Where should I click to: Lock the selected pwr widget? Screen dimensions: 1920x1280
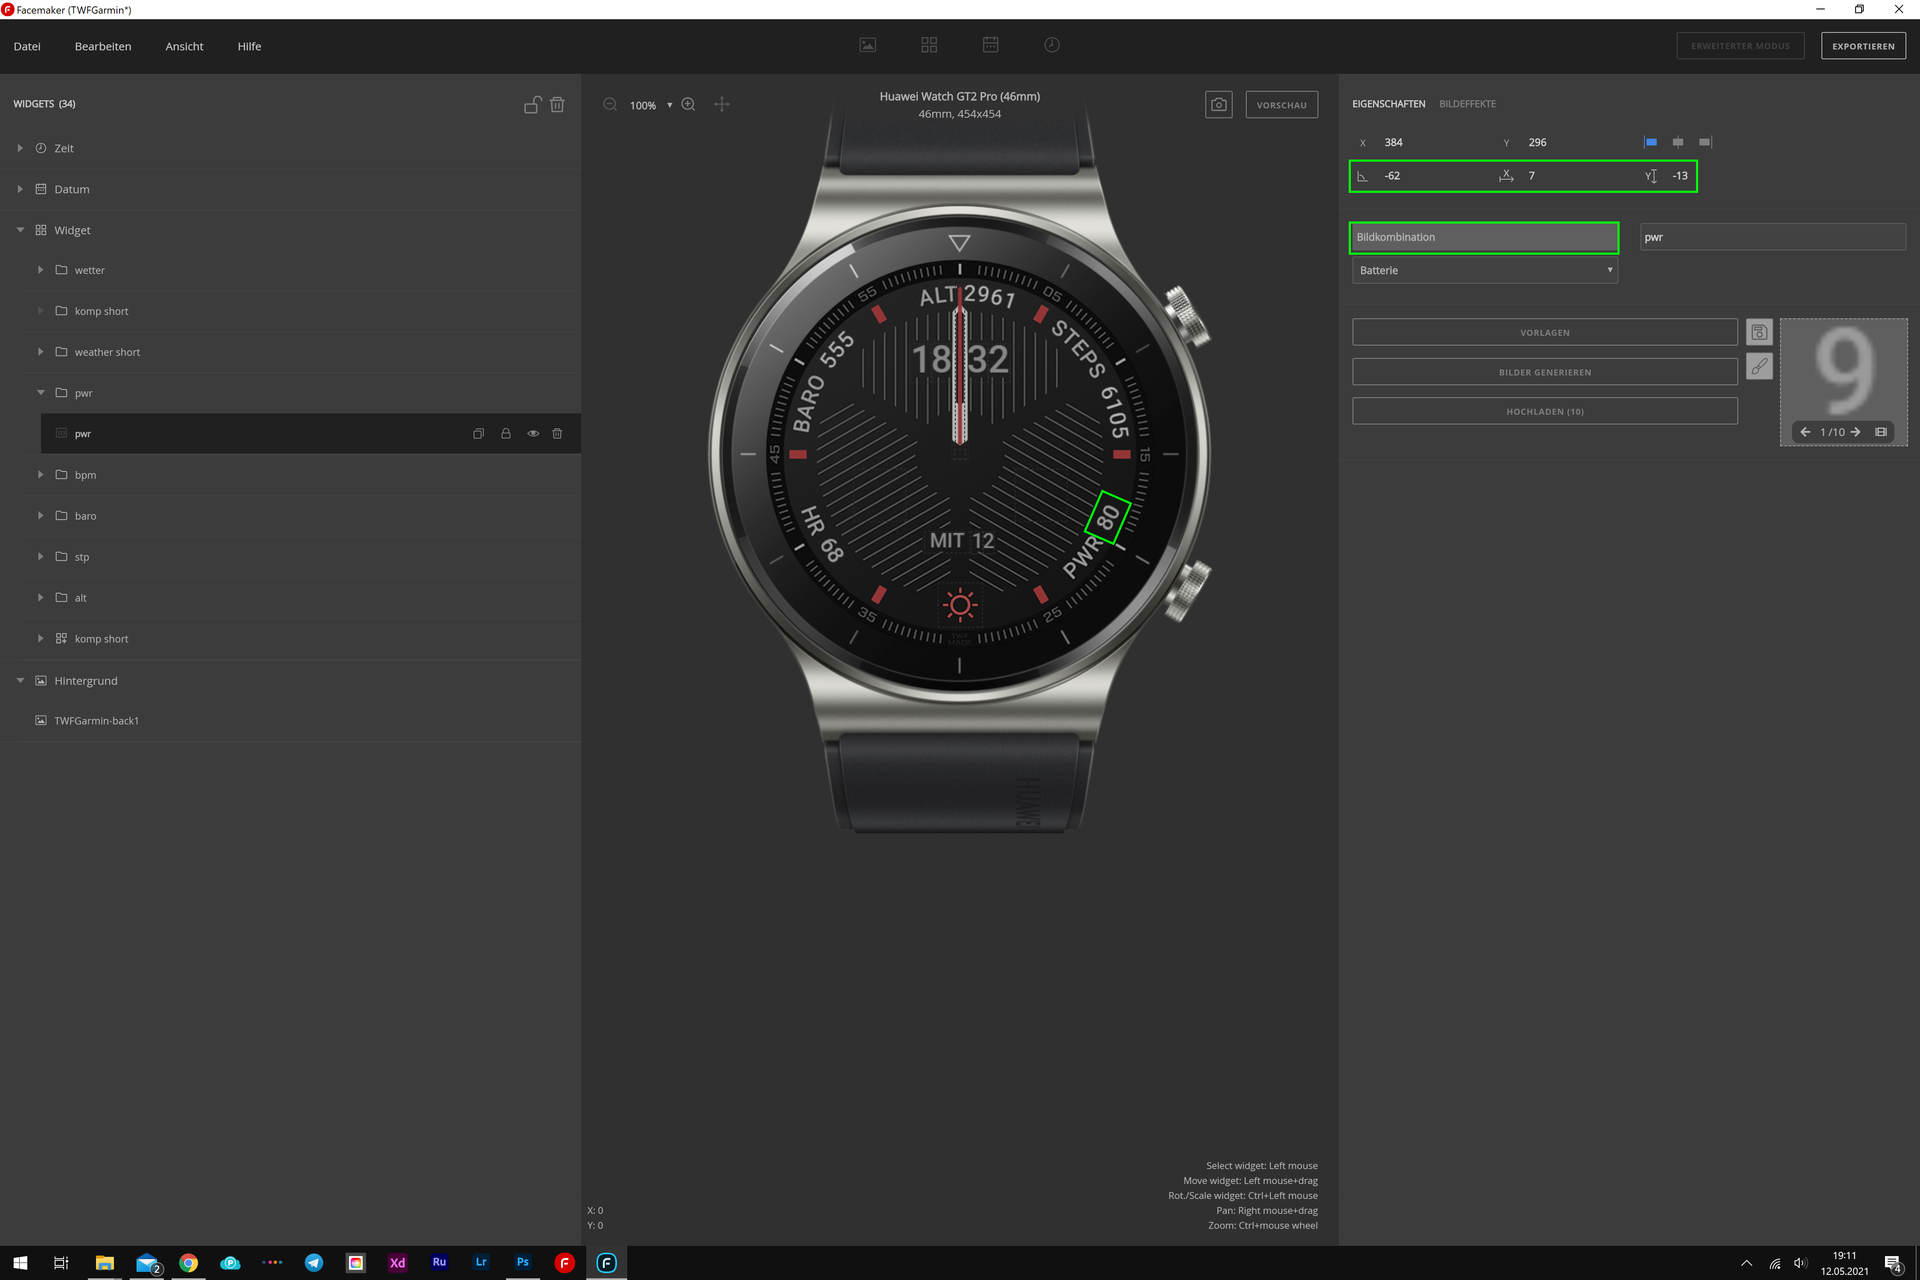pos(506,434)
